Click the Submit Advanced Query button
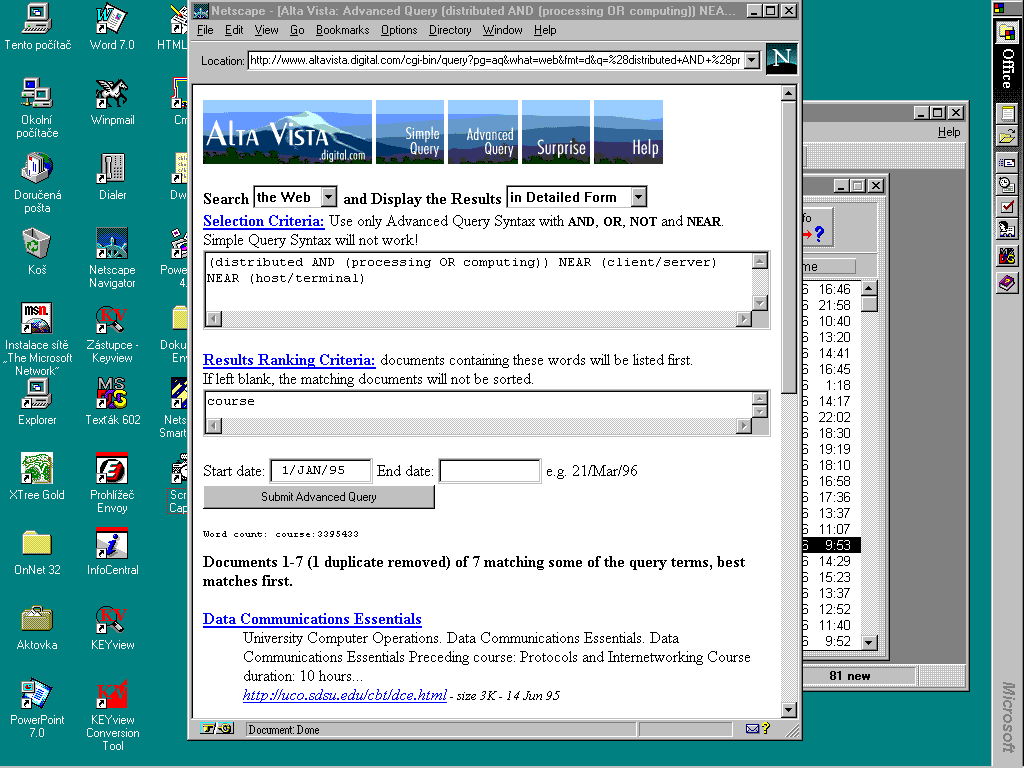Image resolution: width=1024 pixels, height=768 pixels. [319, 497]
